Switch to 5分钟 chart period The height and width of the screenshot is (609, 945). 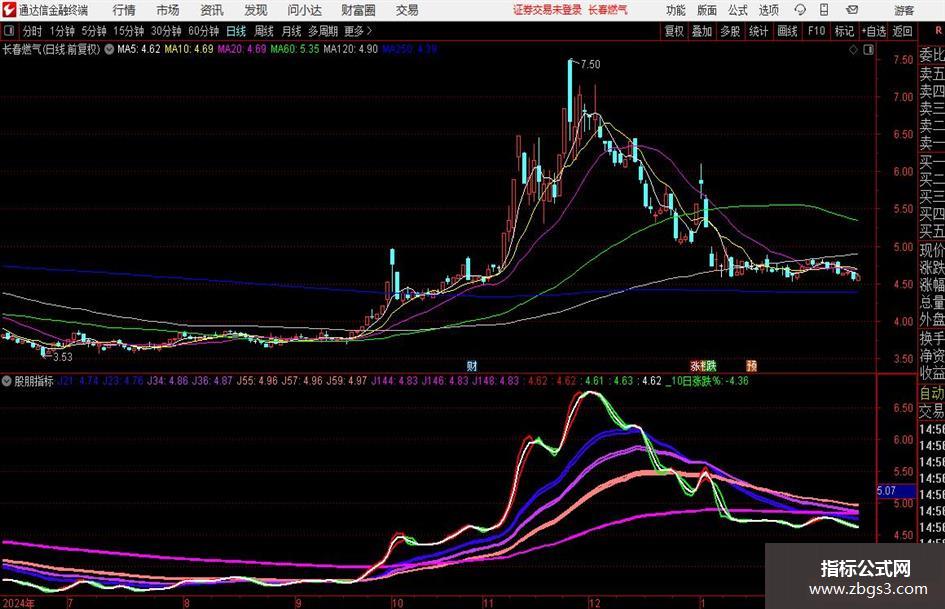pyautogui.click(x=94, y=31)
